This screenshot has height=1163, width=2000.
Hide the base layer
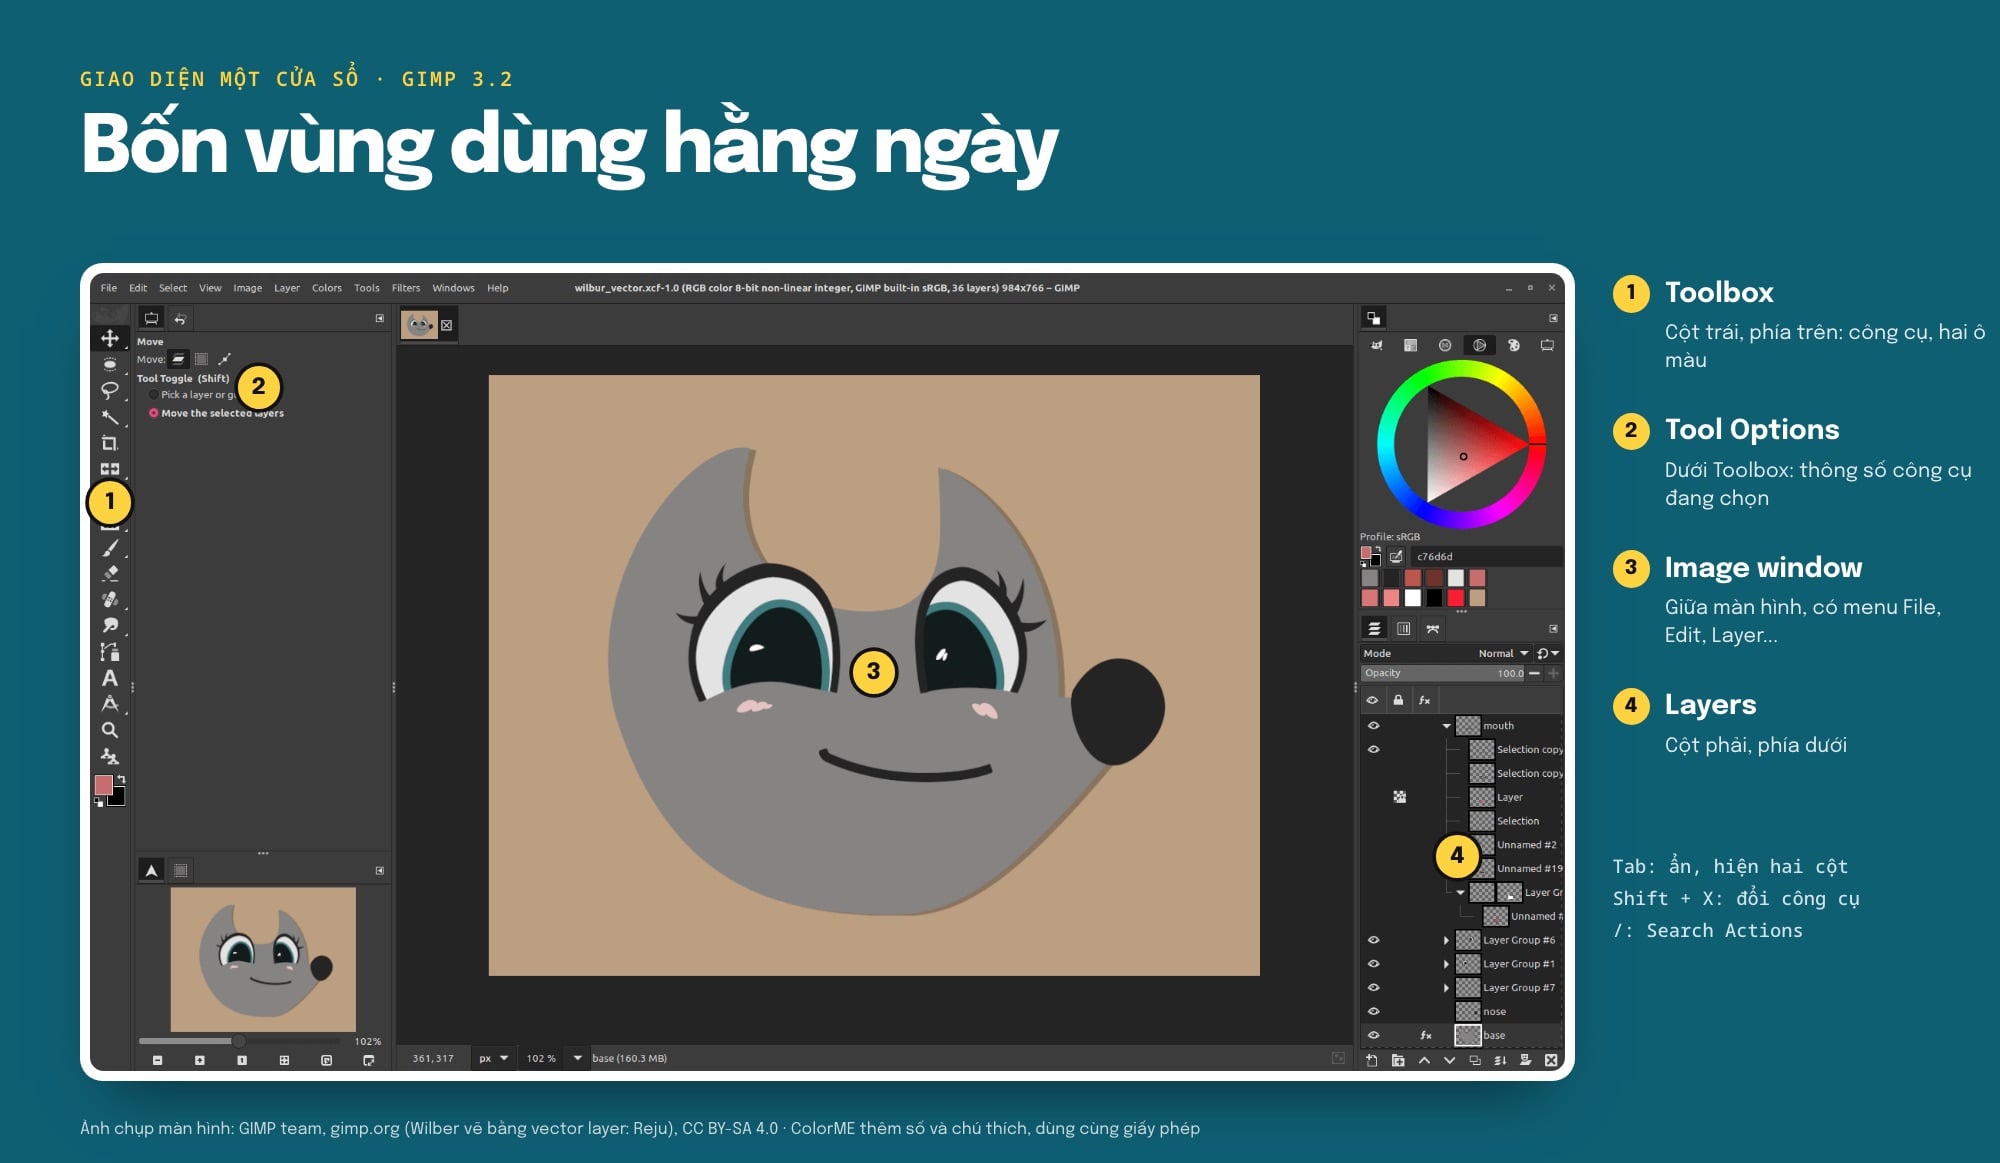[1373, 1035]
